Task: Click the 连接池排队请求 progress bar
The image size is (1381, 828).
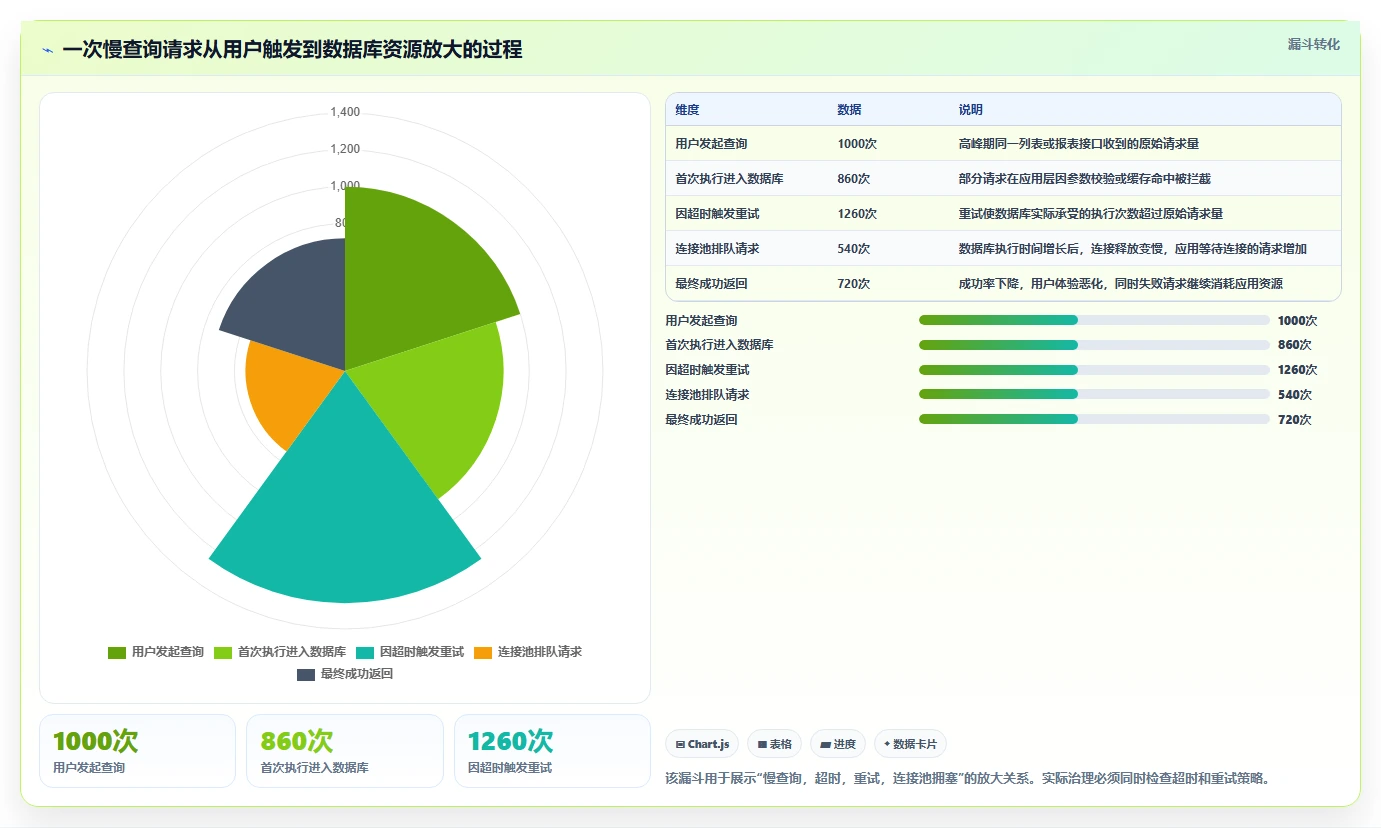Action: [1094, 394]
